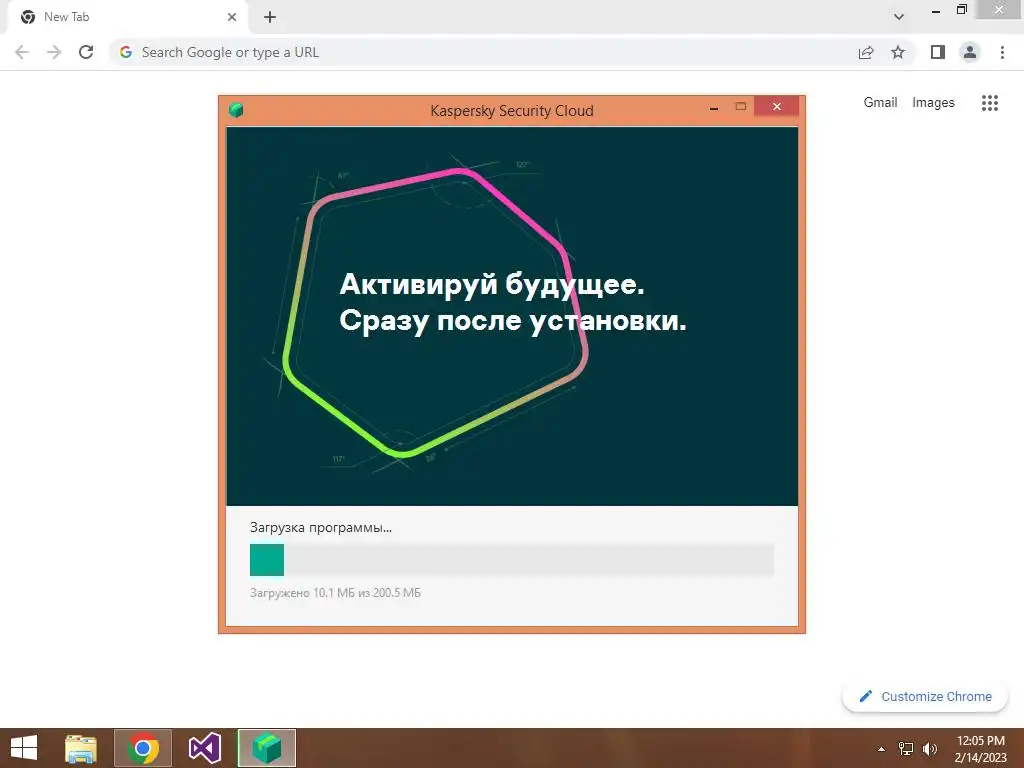Close the New Tab tab
The image size is (1024, 768).
pyautogui.click(x=232, y=17)
